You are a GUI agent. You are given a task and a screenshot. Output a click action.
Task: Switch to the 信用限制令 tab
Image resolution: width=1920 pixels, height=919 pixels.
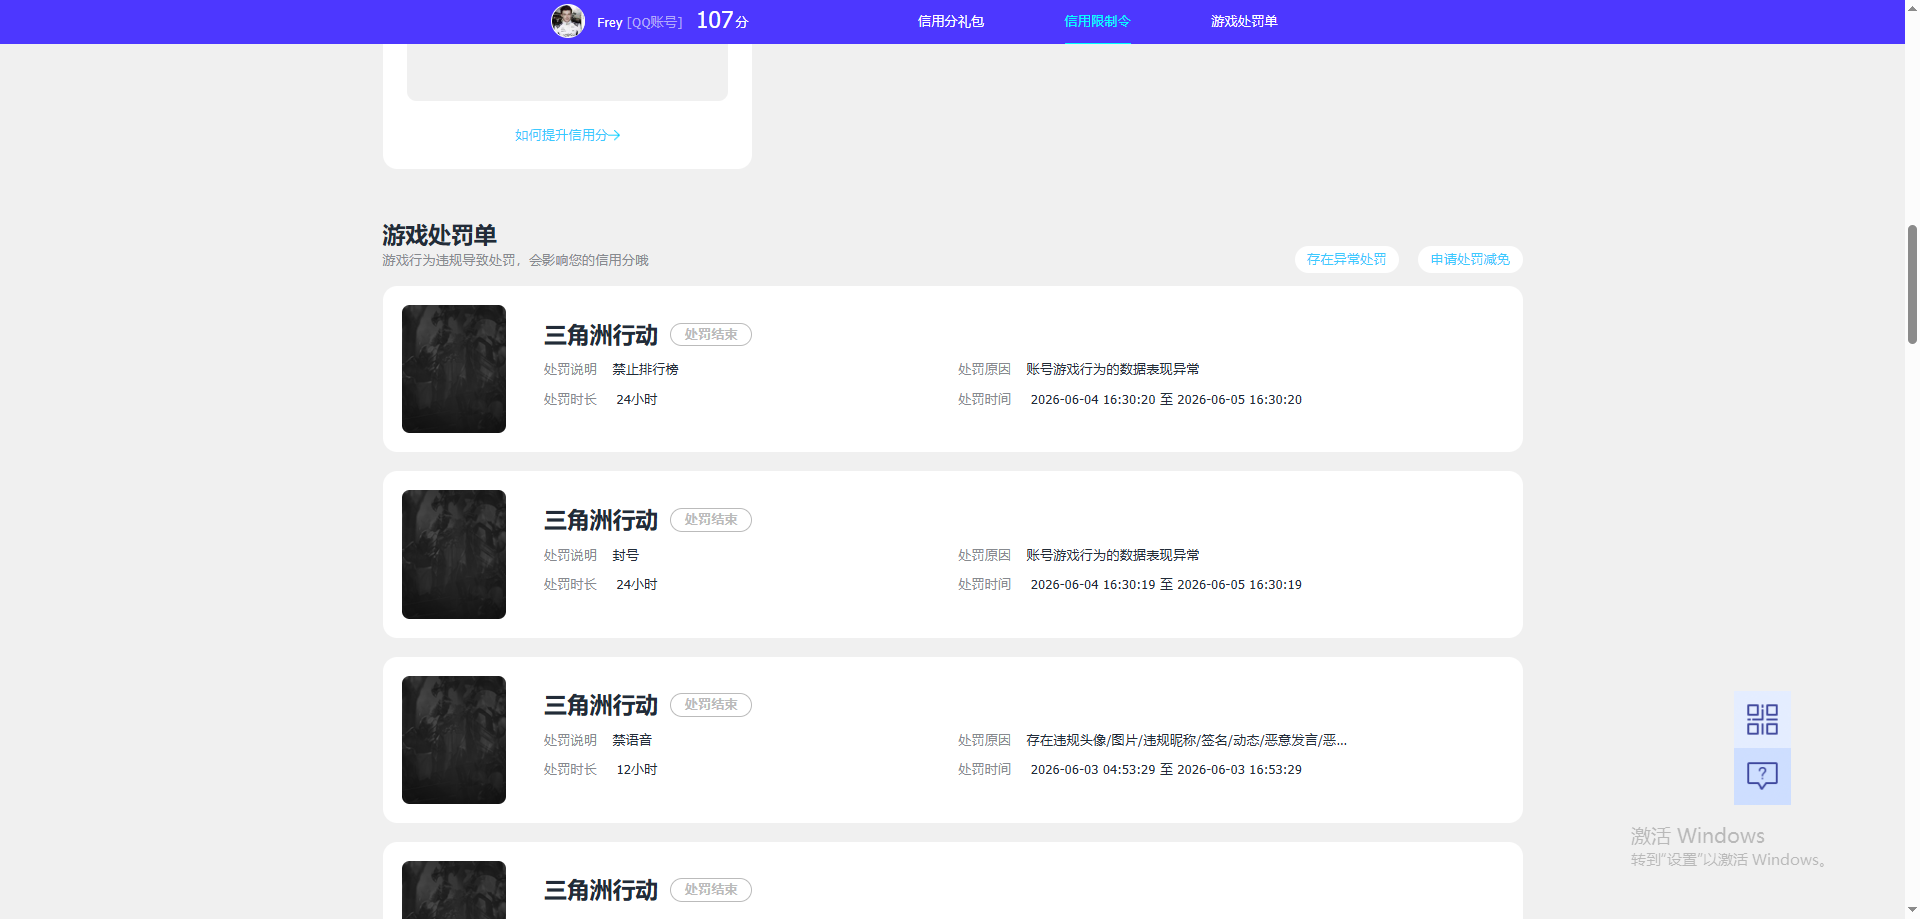tap(1097, 21)
